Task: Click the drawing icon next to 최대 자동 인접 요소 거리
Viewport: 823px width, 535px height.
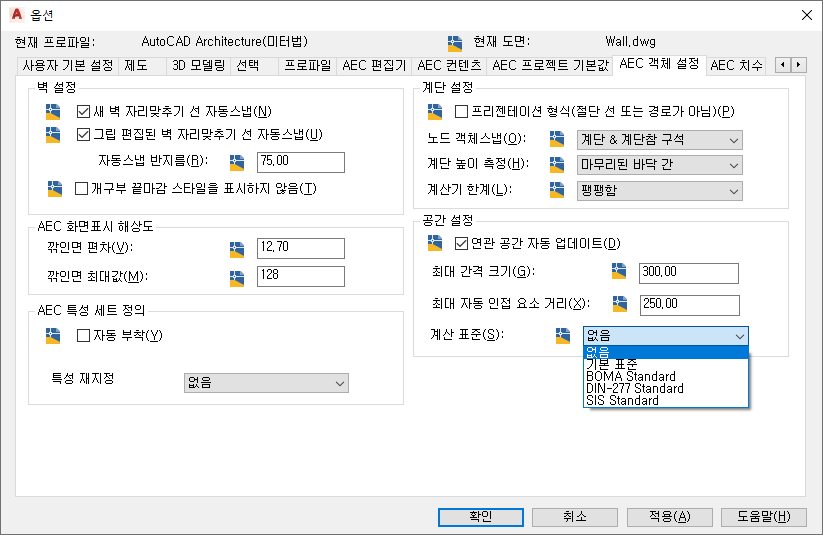Action: (x=620, y=303)
